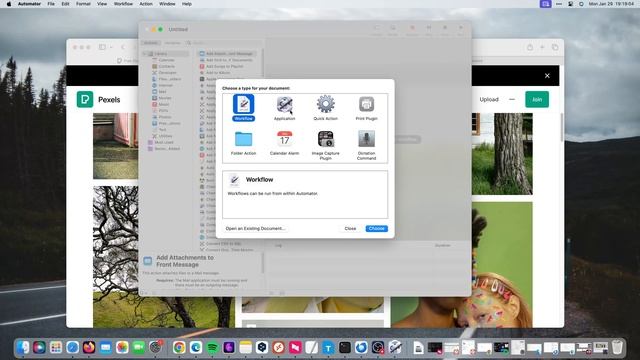Open Microsoft Edge from the Dock
Image resolution: width=640 pixels, height=360 pixels.
point(196,347)
